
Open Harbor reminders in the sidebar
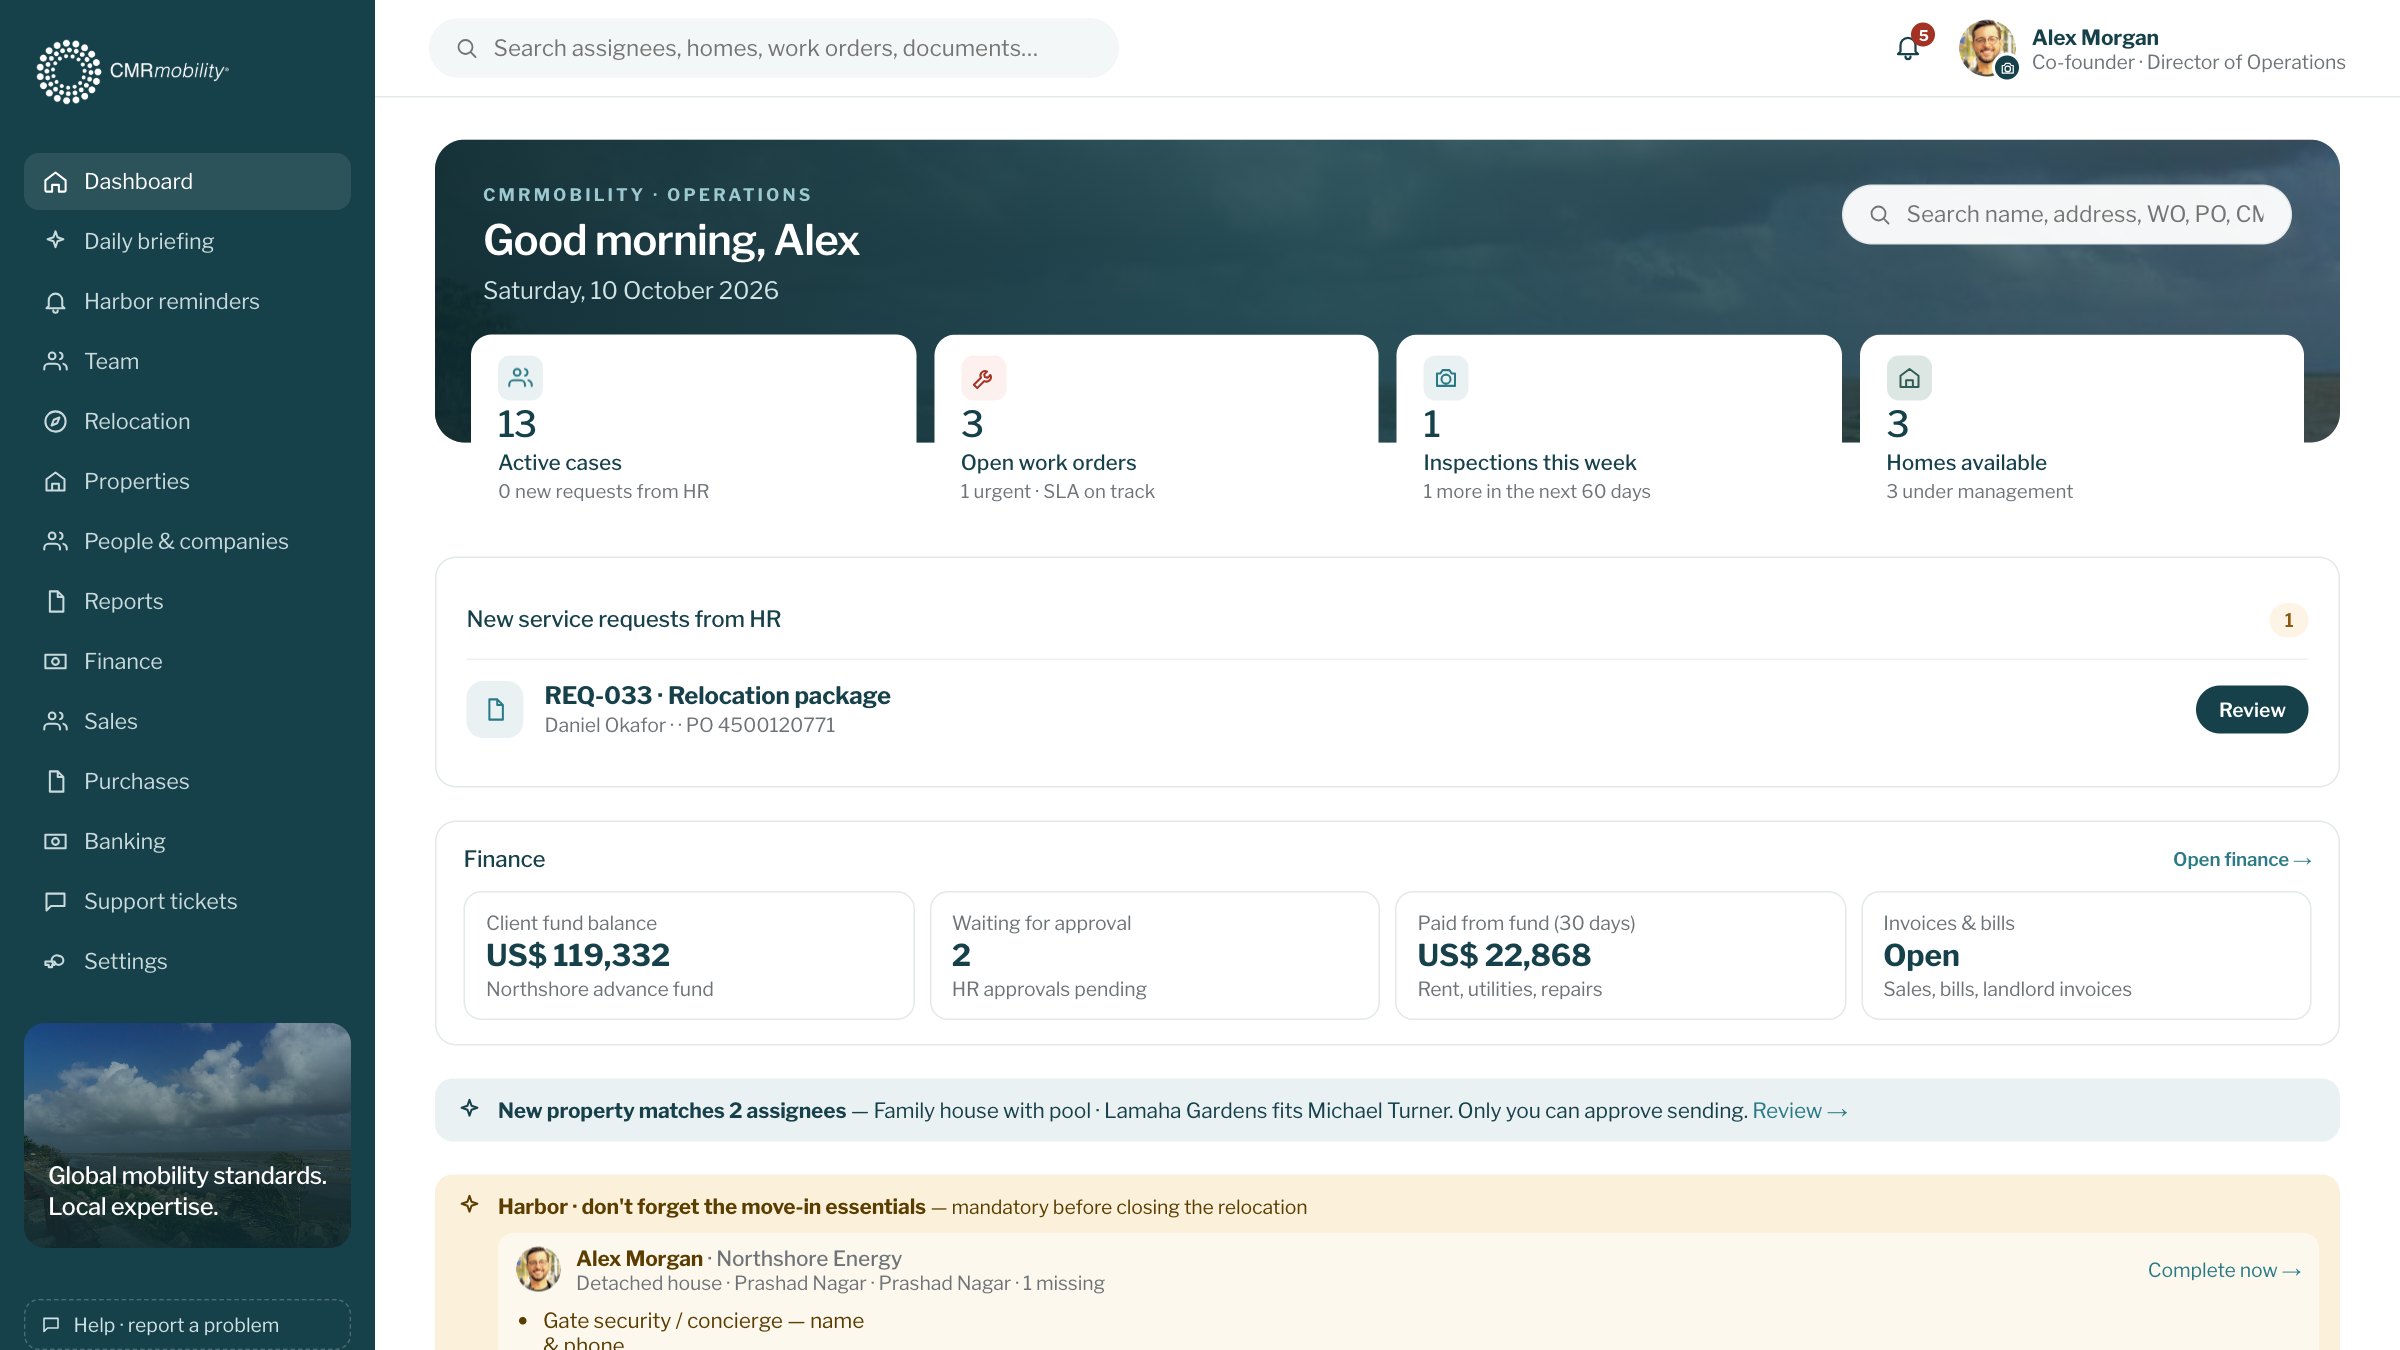pyautogui.click(x=187, y=301)
